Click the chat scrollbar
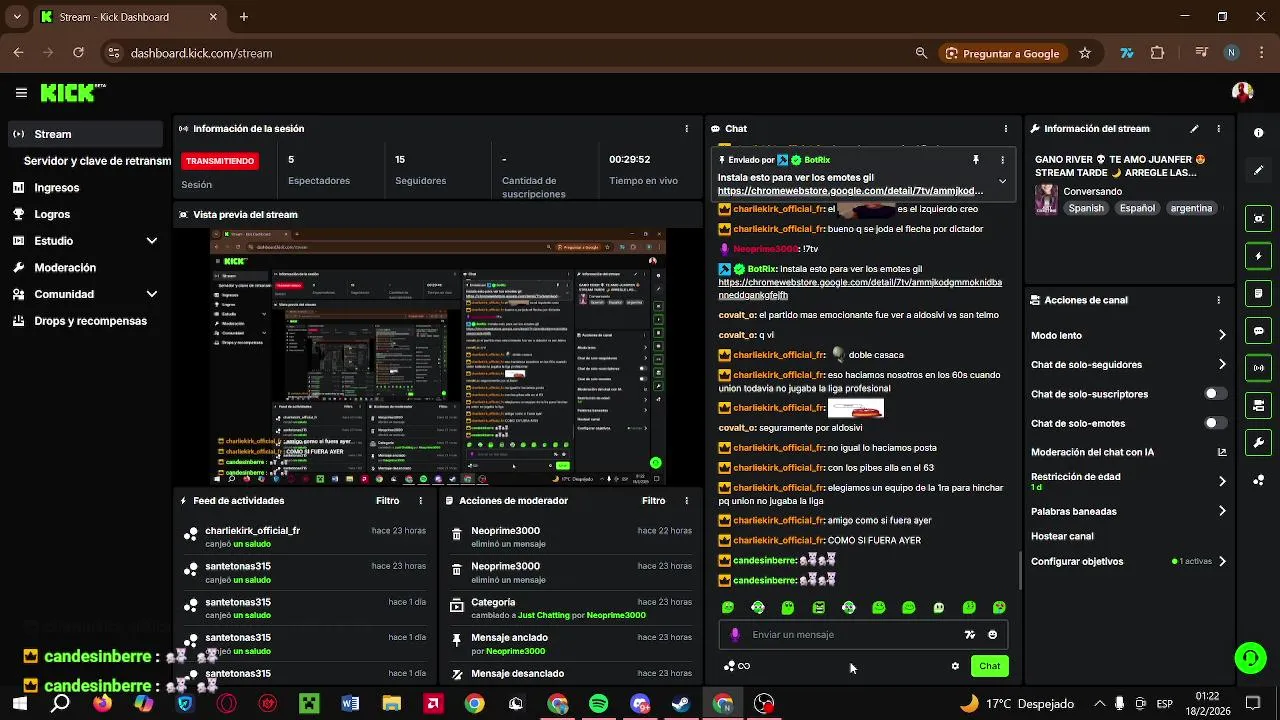This screenshot has width=1280, height=720. pyautogui.click(x=1020, y=570)
